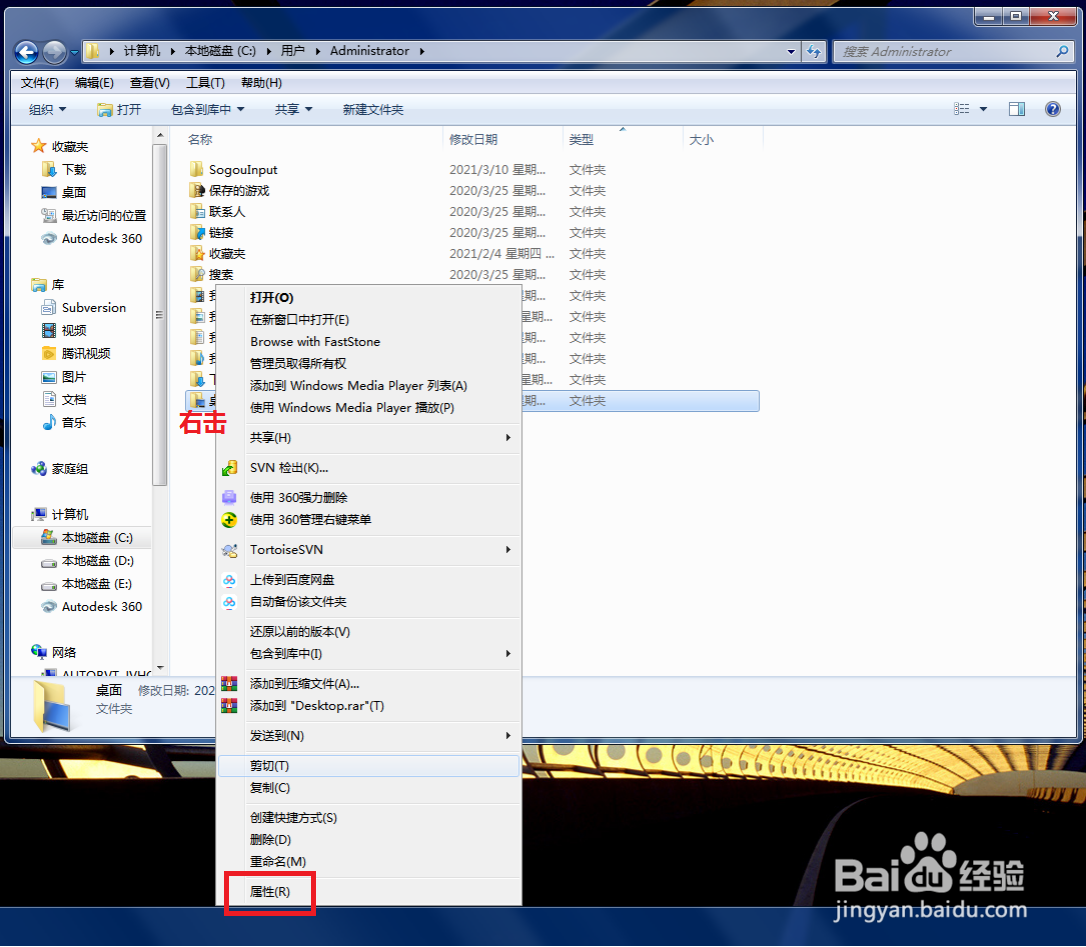Toggle the preview pane icon

click(1017, 109)
